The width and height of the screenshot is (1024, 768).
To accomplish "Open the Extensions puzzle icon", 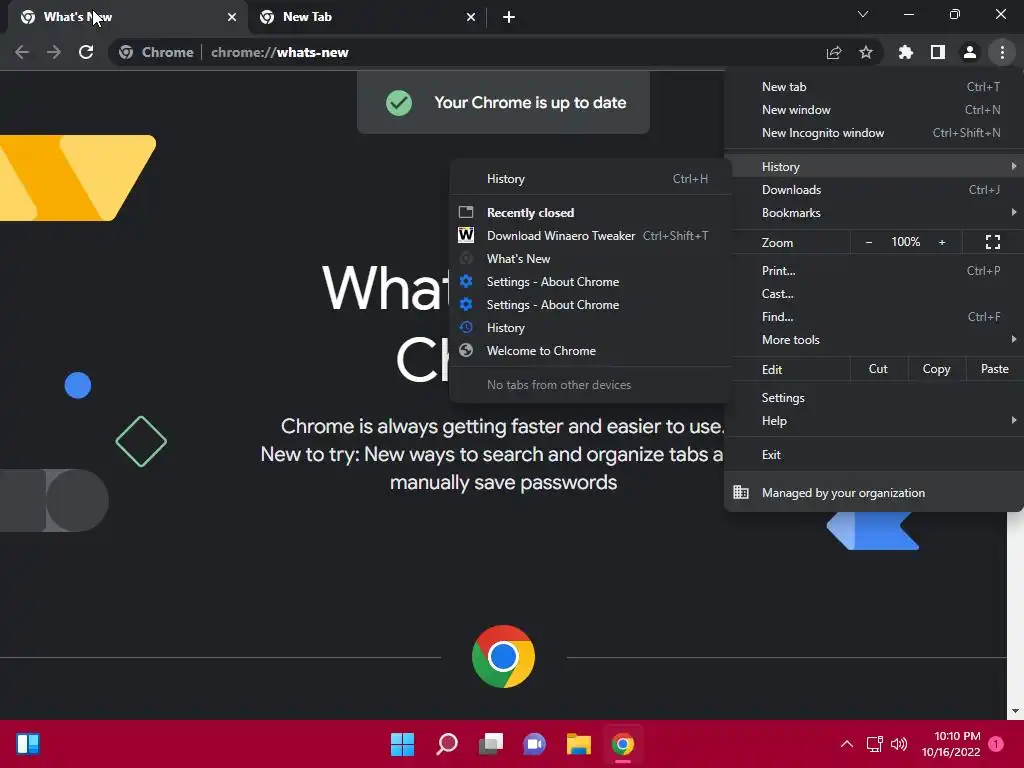I will tap(906, 52).
